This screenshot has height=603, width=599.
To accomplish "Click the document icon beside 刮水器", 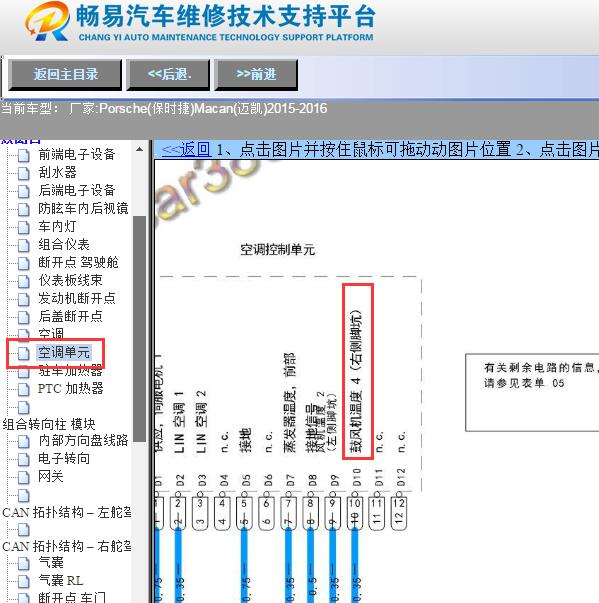I will point(23,173).
